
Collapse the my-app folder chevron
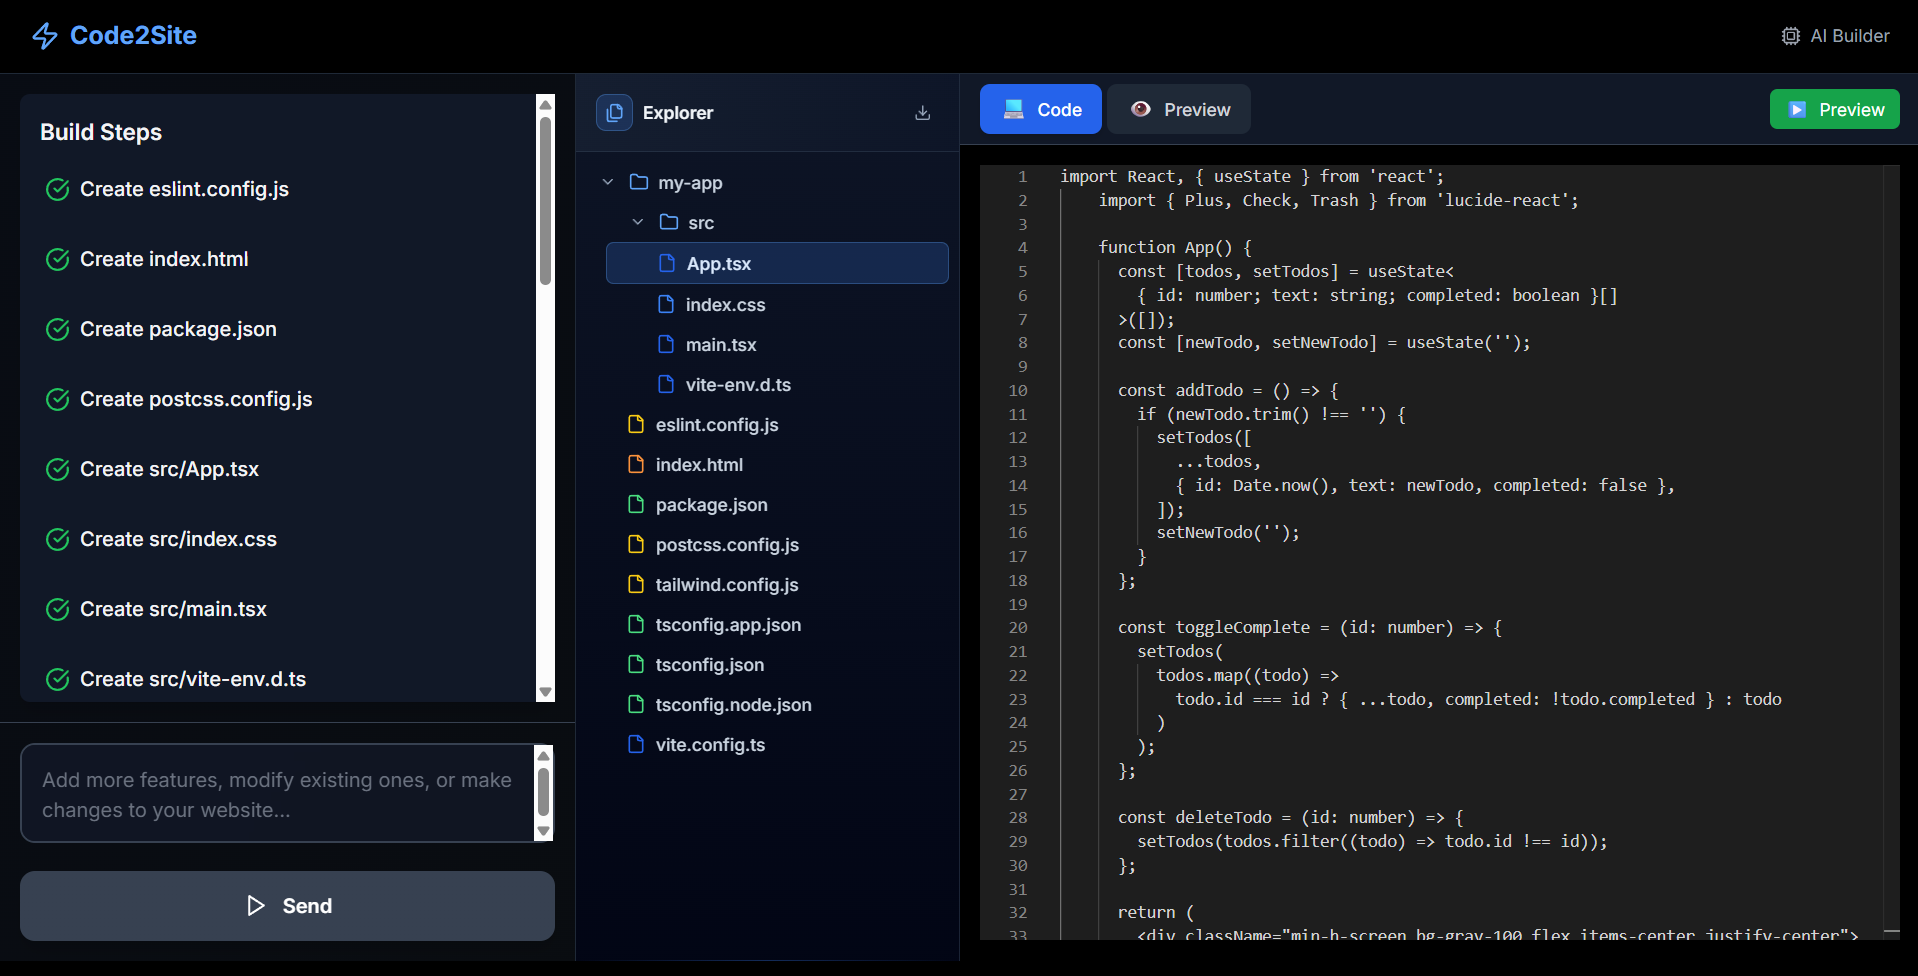[608, 182]
